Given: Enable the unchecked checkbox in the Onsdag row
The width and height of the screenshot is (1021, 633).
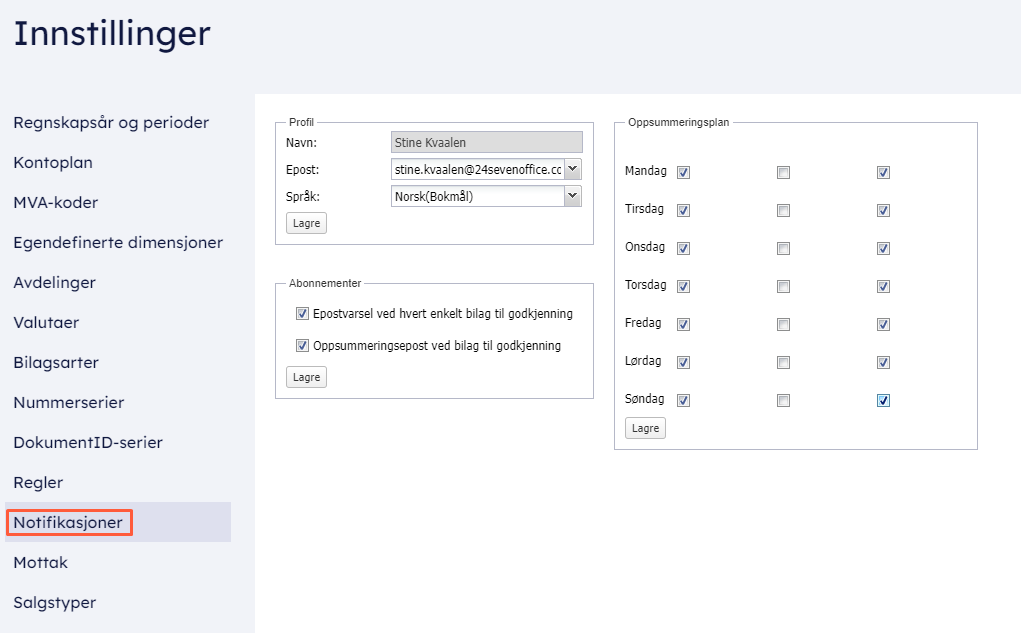Looking at the screenshot, I should point(784,249).
